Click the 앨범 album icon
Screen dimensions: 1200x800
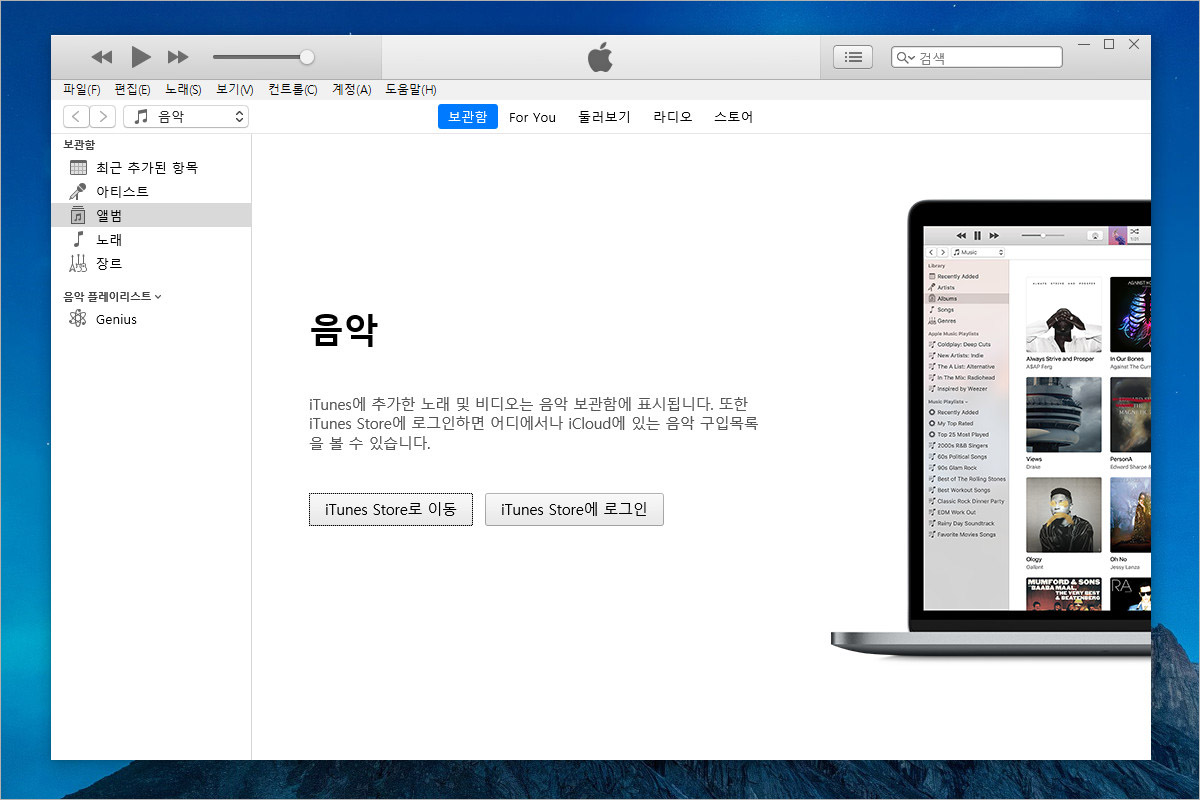(78, 215)
